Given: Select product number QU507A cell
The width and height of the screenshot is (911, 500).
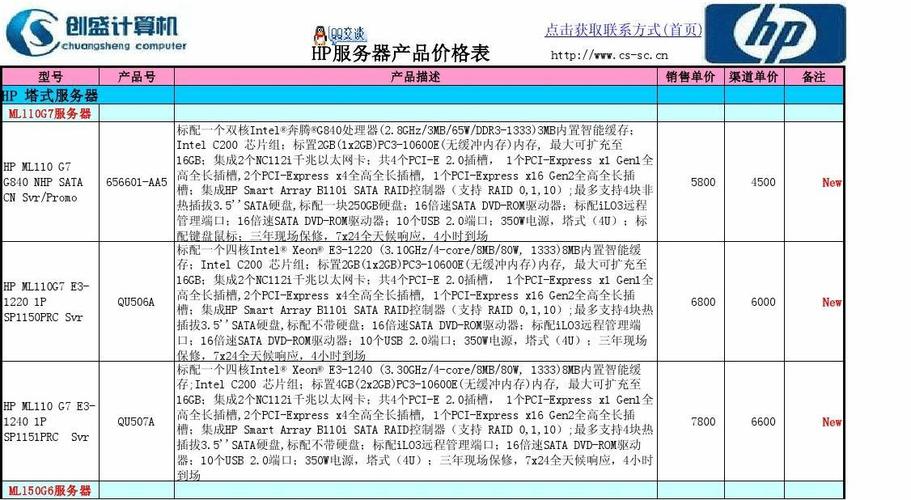Looking at the screenshot, I should [x=137, y=422].
